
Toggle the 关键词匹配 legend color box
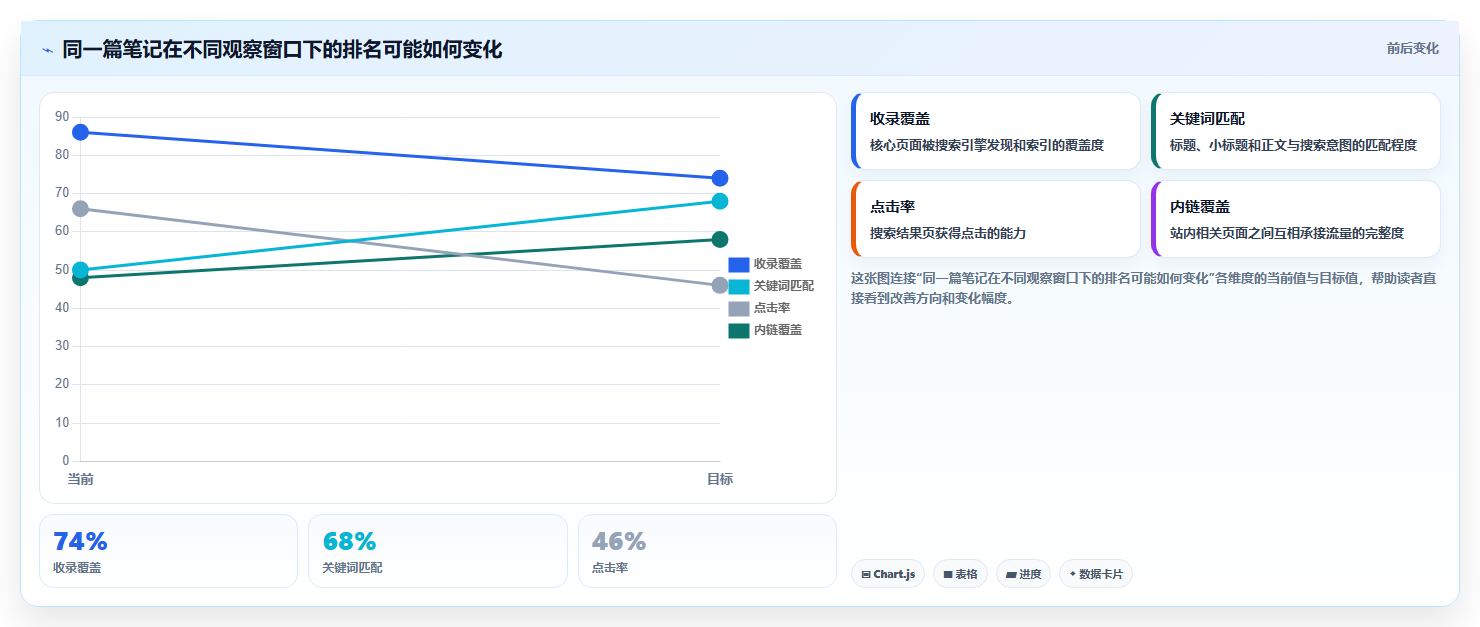738,286
